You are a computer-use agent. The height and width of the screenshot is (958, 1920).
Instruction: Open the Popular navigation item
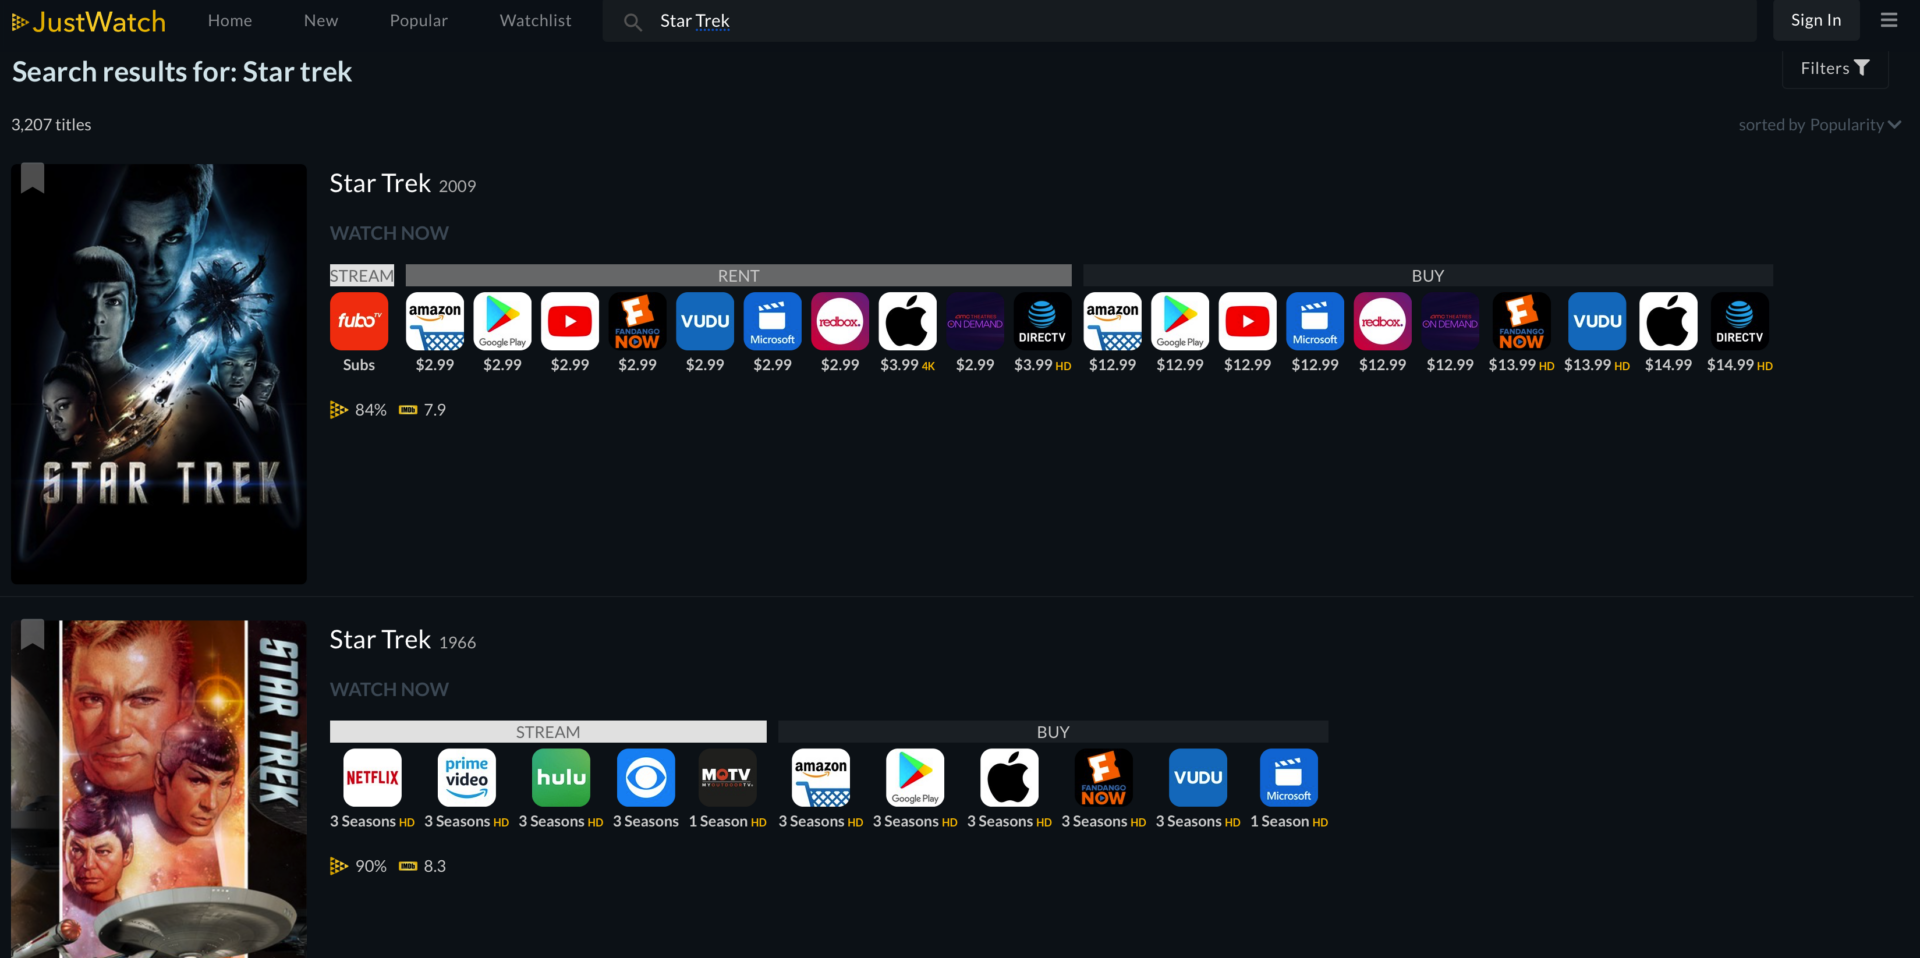(x=419, y=20)
